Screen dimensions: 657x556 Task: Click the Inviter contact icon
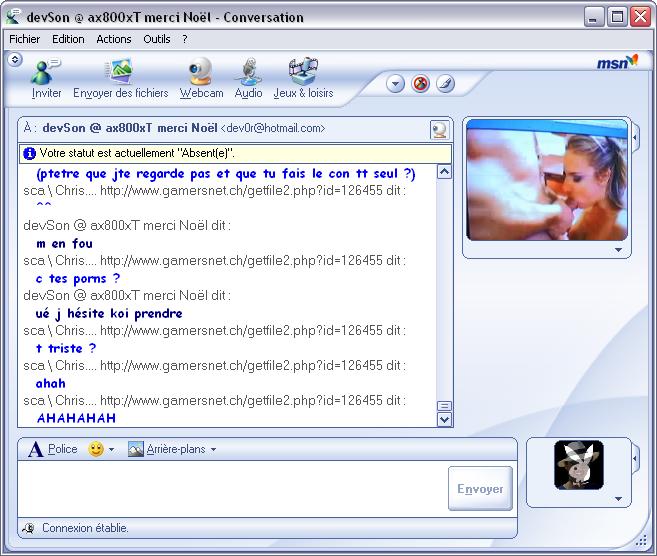click(x=46, y=71)
